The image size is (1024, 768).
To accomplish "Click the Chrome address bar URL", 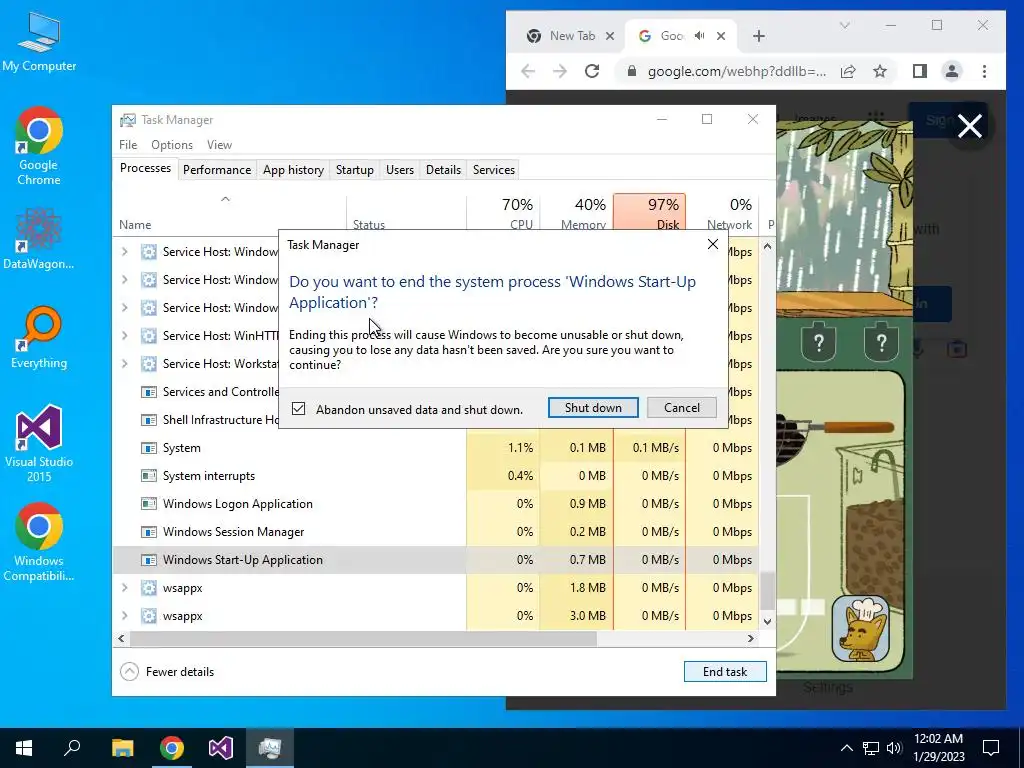I will pyautogui.click(x=737, y=71).
